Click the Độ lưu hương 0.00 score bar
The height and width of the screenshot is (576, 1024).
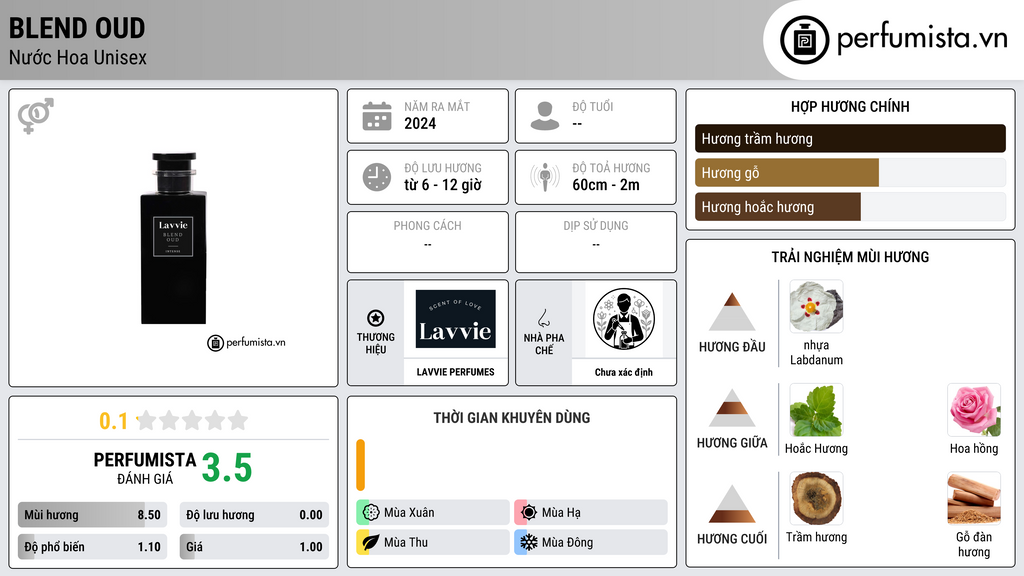(254, 515)
